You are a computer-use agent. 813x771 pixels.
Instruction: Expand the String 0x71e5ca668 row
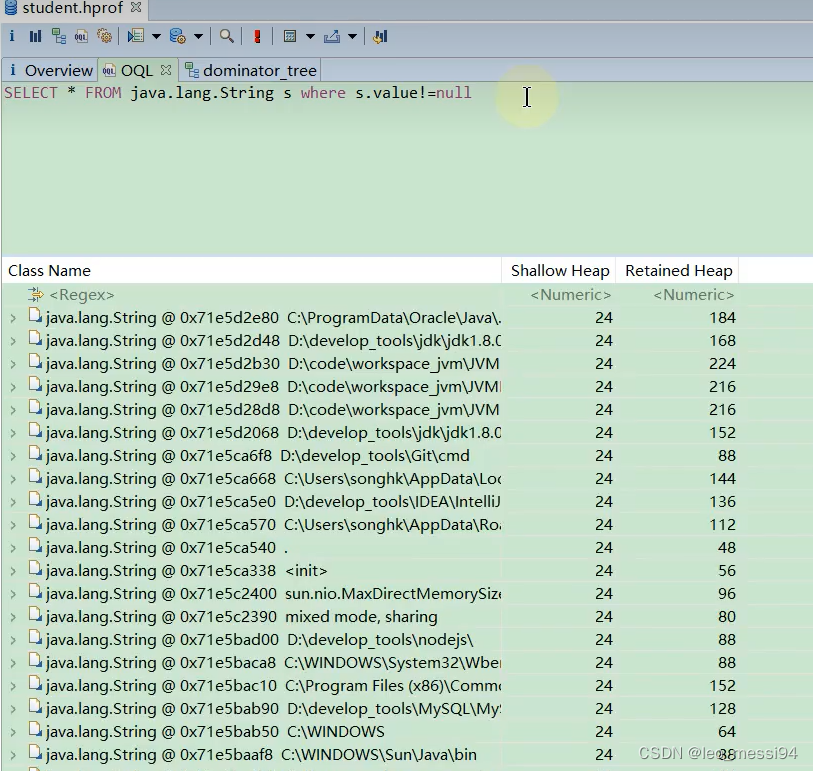pos(13,479)
